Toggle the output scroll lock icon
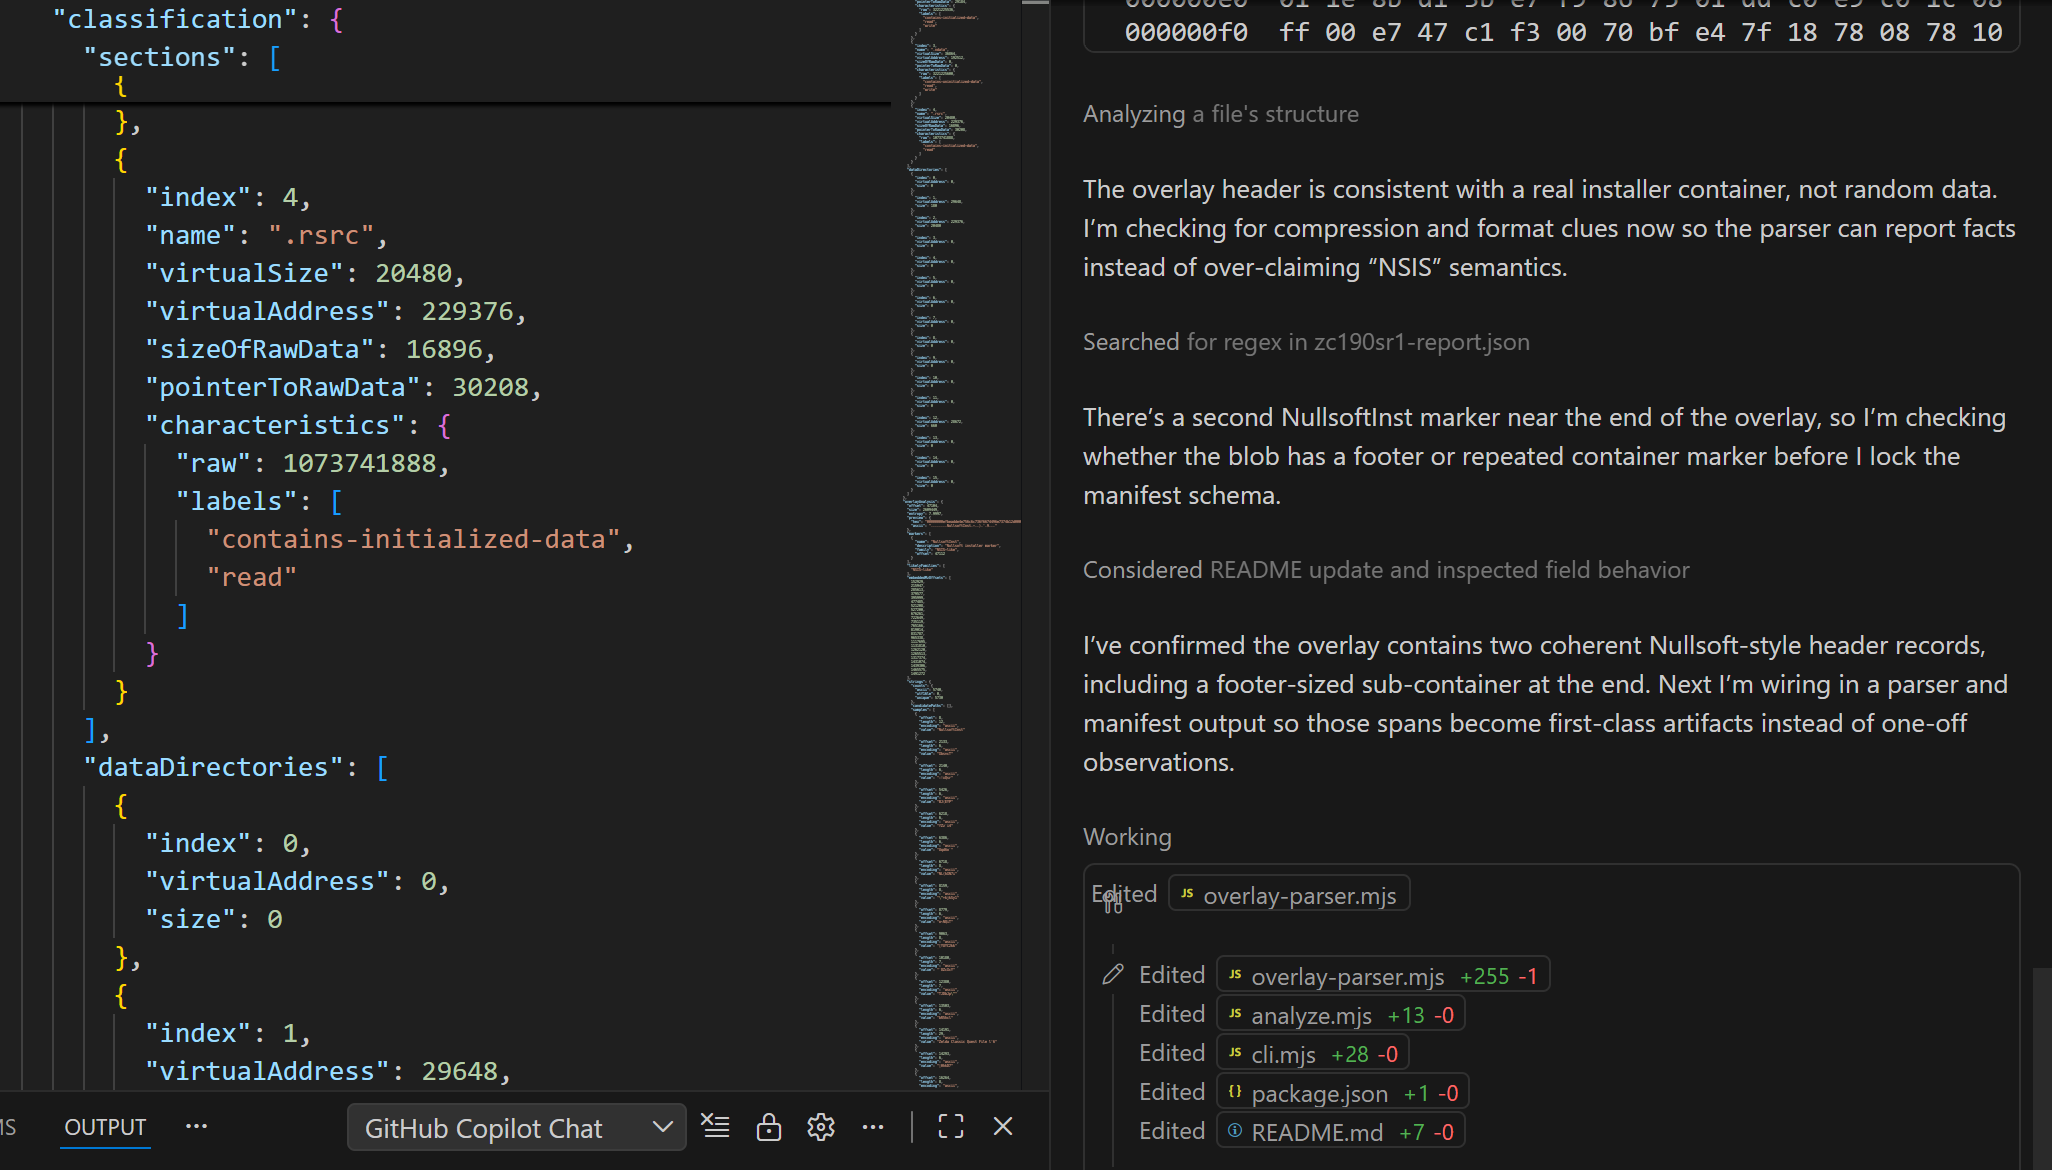2052x1170 pixels. (768, 1127)
